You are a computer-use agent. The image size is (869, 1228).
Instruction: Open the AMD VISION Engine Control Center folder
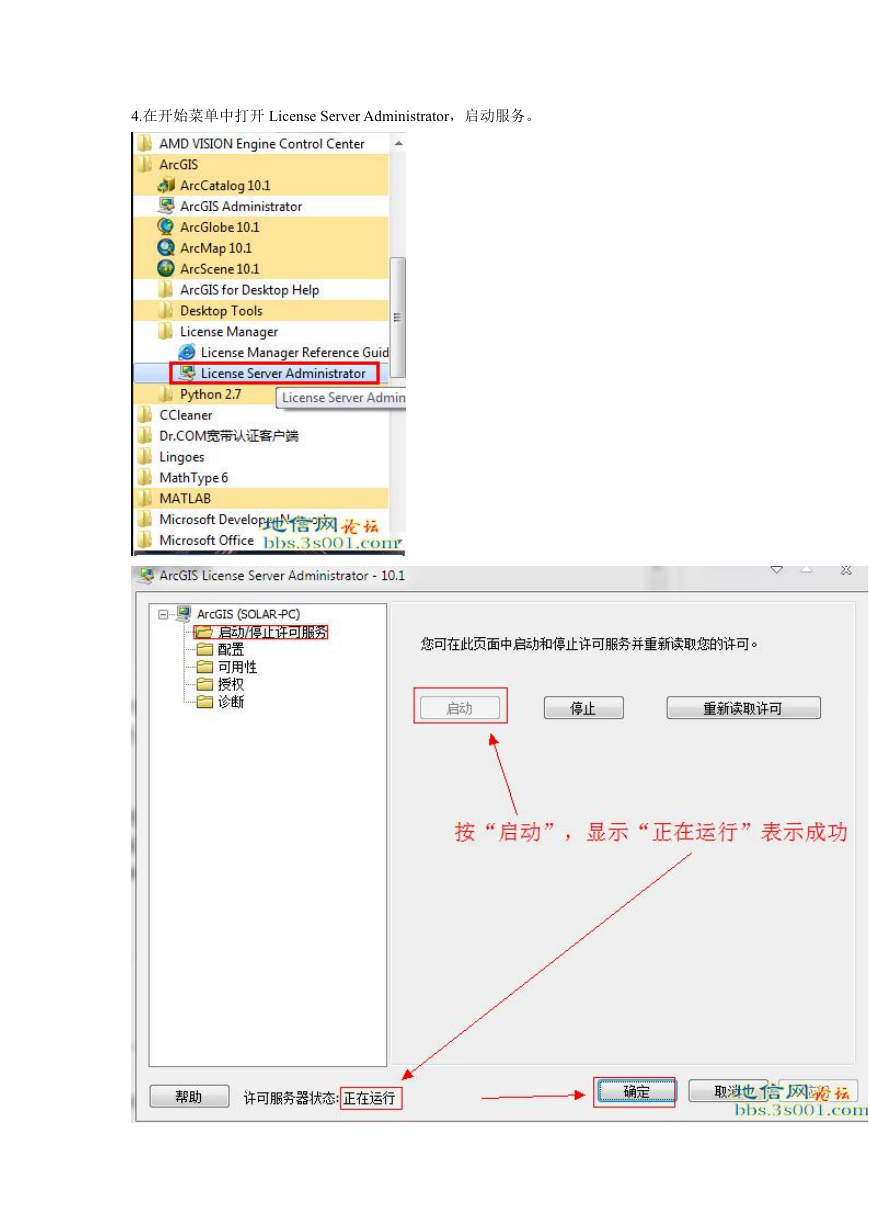point(260,144)
